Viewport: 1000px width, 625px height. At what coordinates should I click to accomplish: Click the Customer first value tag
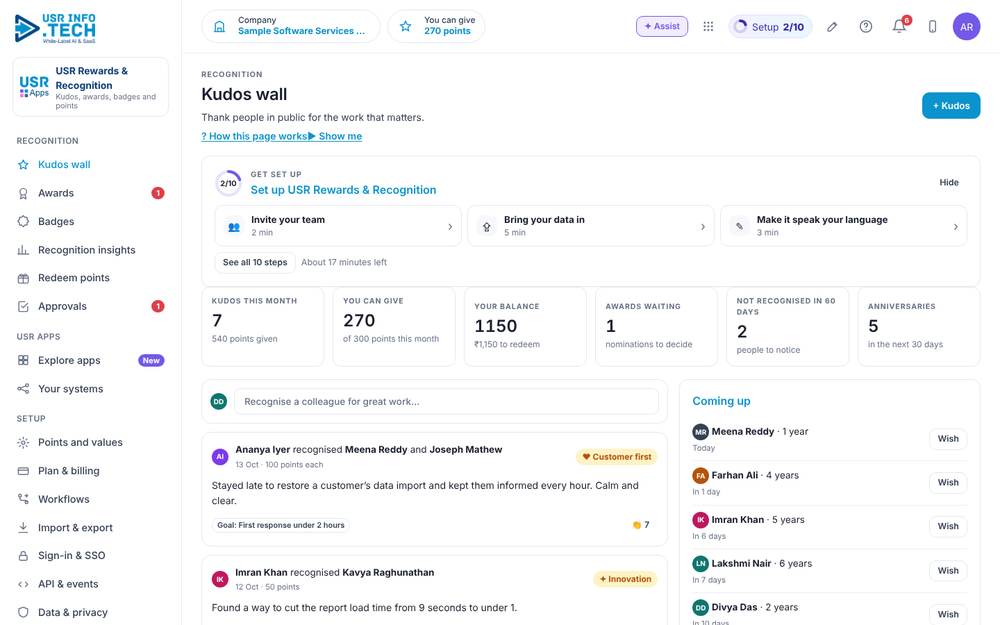[x=617, y=457]
